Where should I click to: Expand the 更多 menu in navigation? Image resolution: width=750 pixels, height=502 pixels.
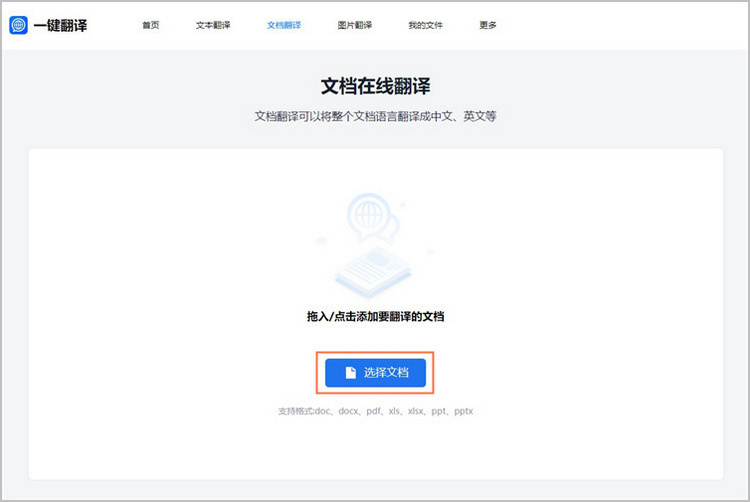point(487,25)
